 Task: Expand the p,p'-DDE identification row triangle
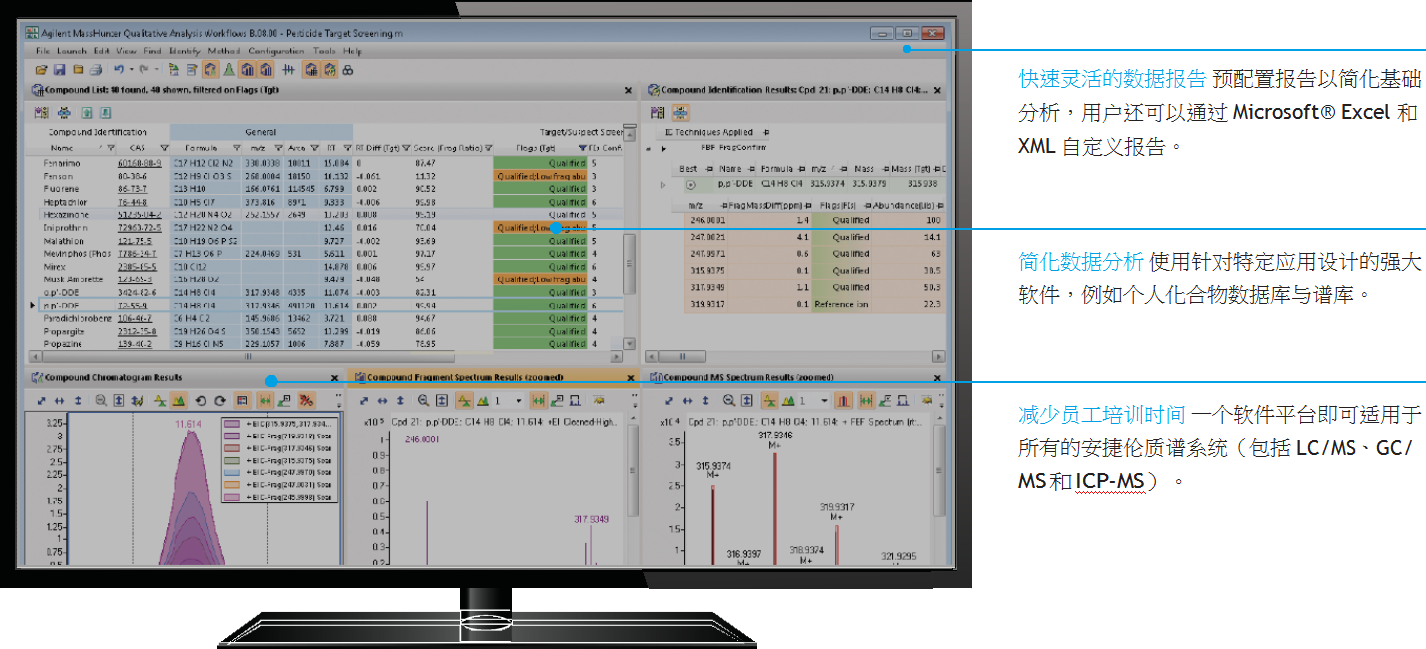pos(663,185)
